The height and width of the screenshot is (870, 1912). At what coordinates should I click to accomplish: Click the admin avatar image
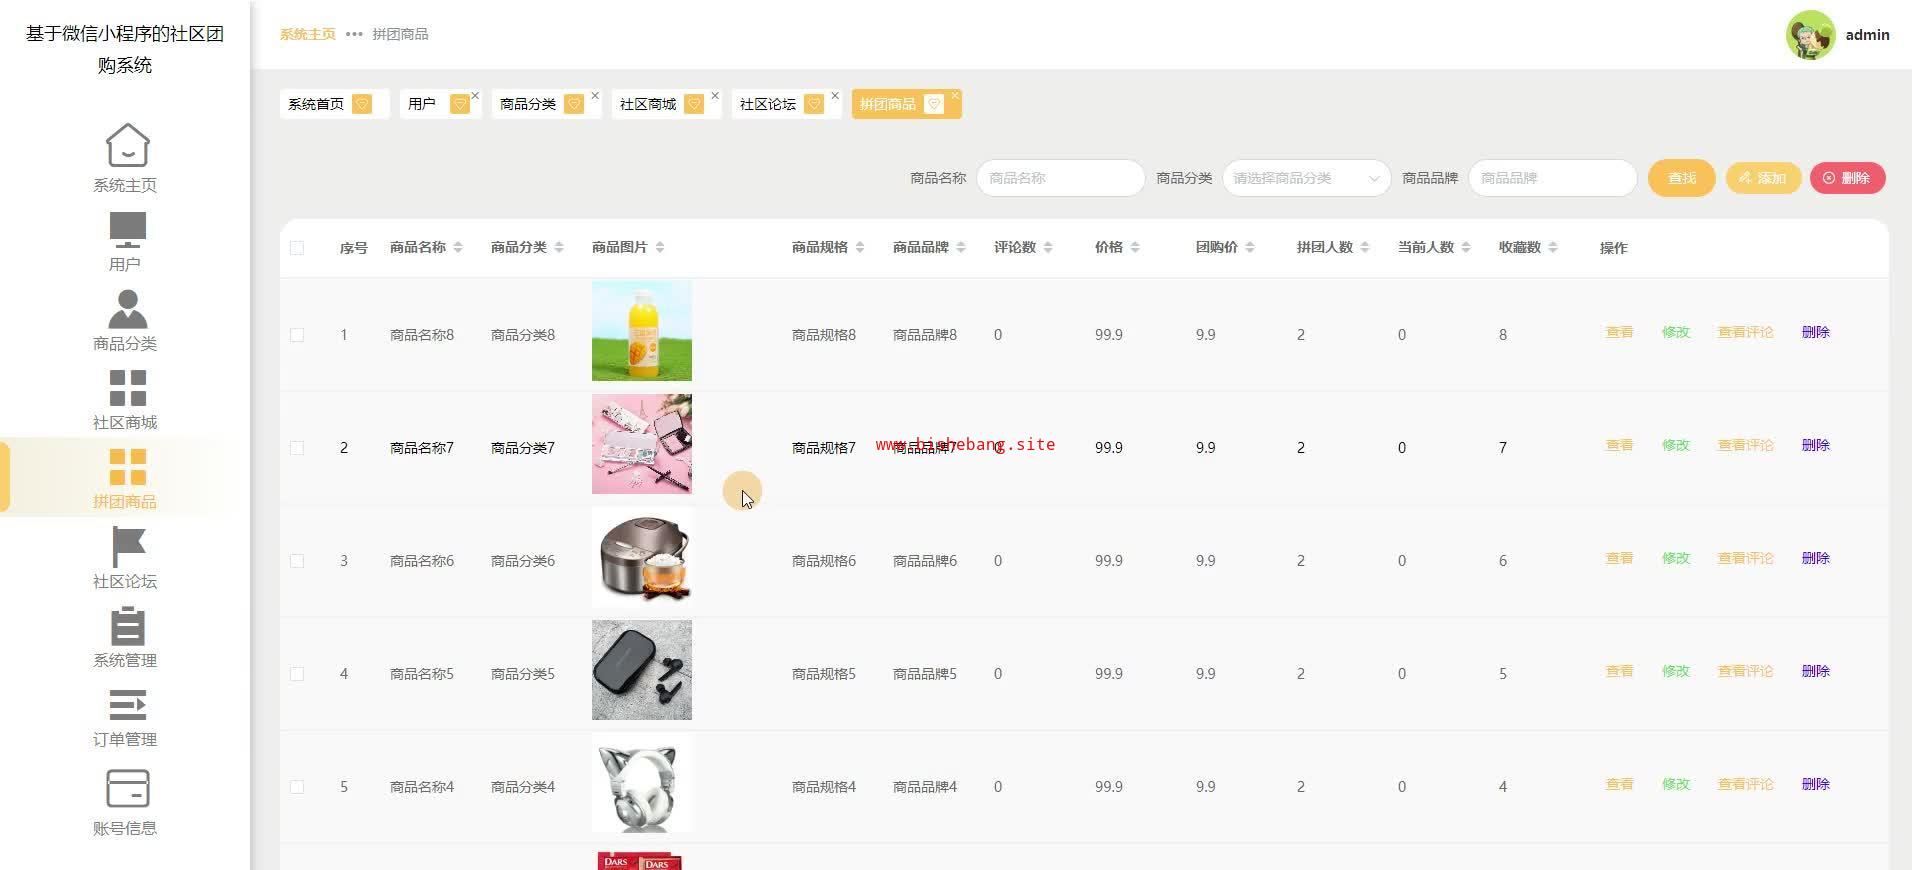click(1810, 35)
